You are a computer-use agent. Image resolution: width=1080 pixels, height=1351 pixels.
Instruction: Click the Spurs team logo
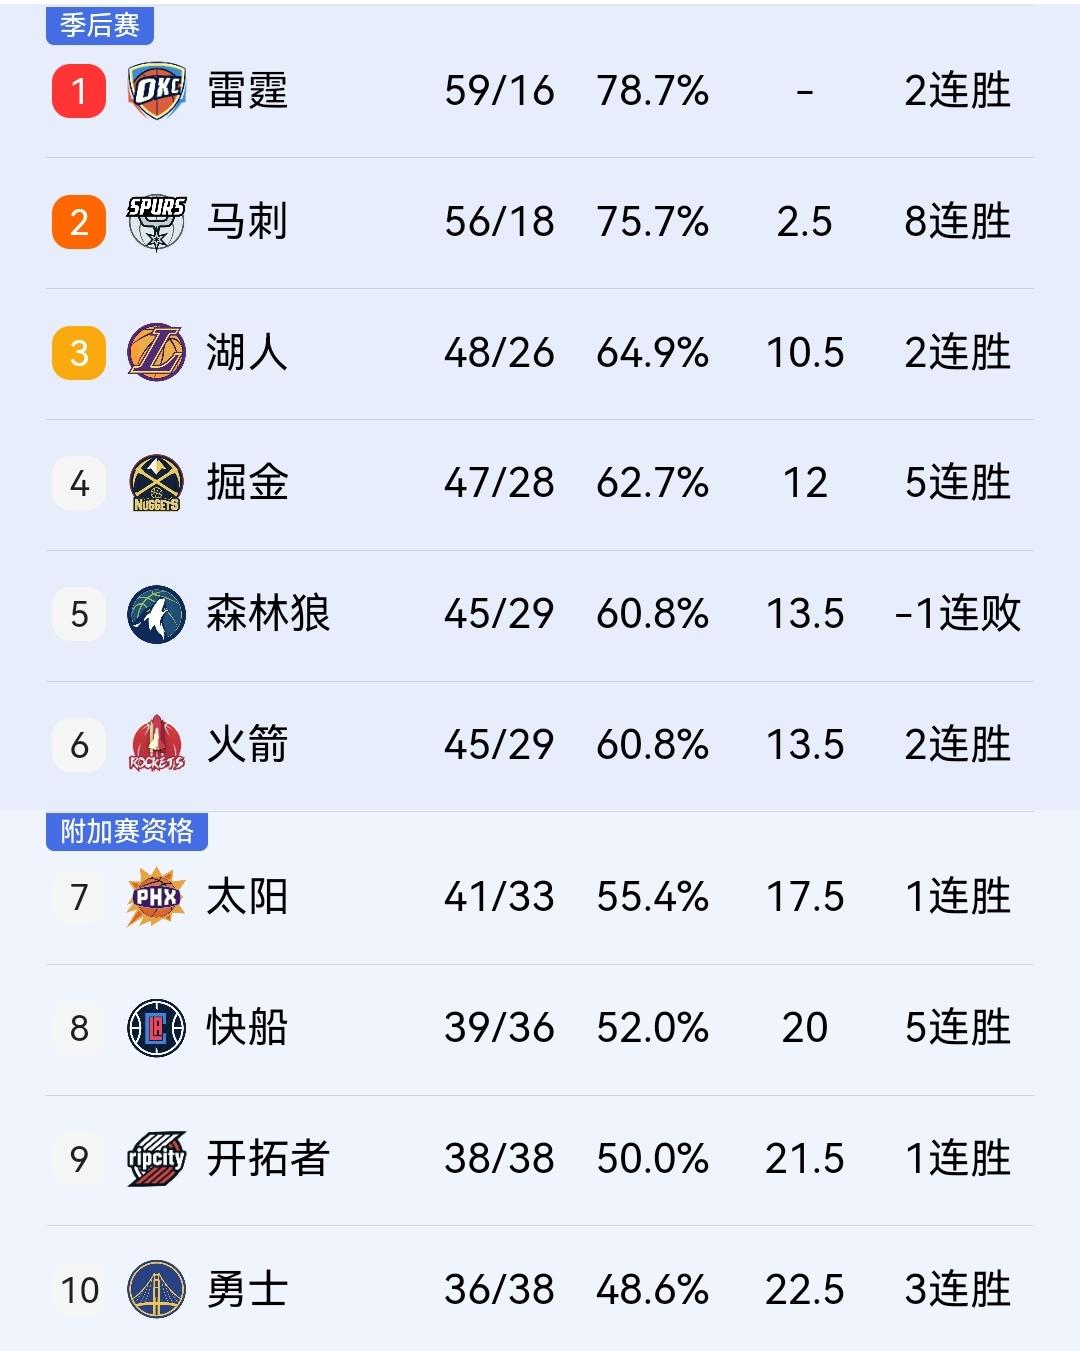pos(154,222)
